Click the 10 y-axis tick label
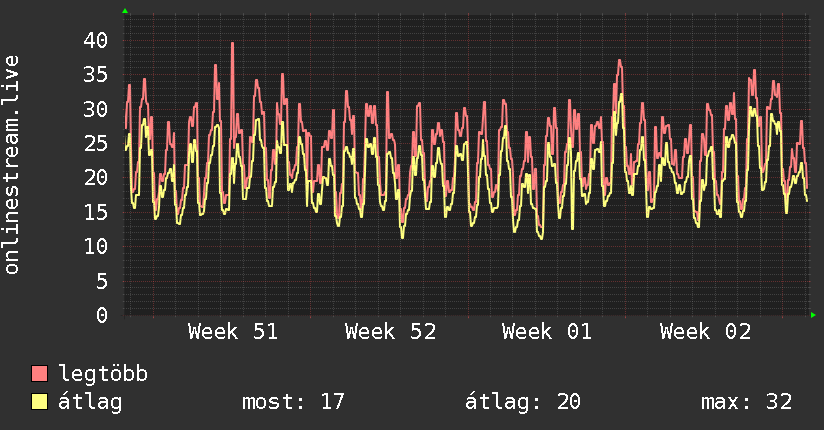The height and width of the screenshot is (430, 824). coord(96,247)
